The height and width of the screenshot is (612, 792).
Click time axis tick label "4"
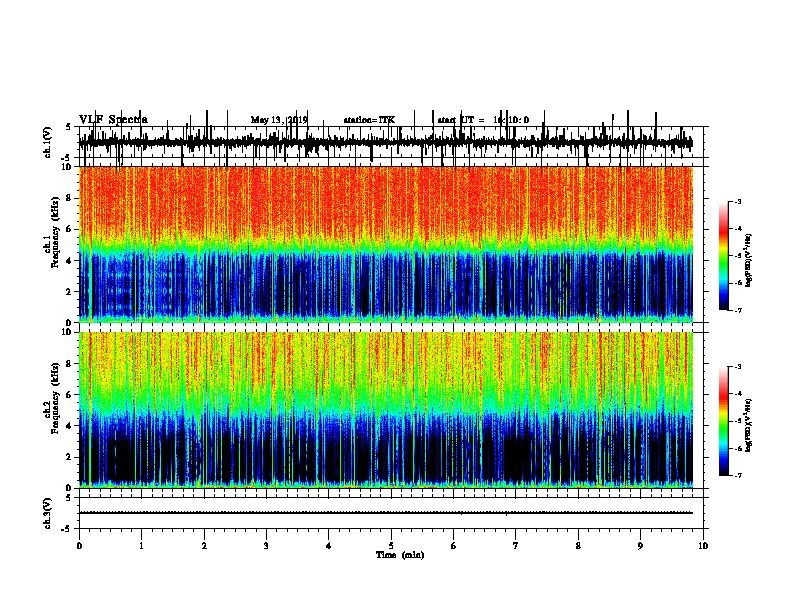pyautogui.click(x=329, y=546)
